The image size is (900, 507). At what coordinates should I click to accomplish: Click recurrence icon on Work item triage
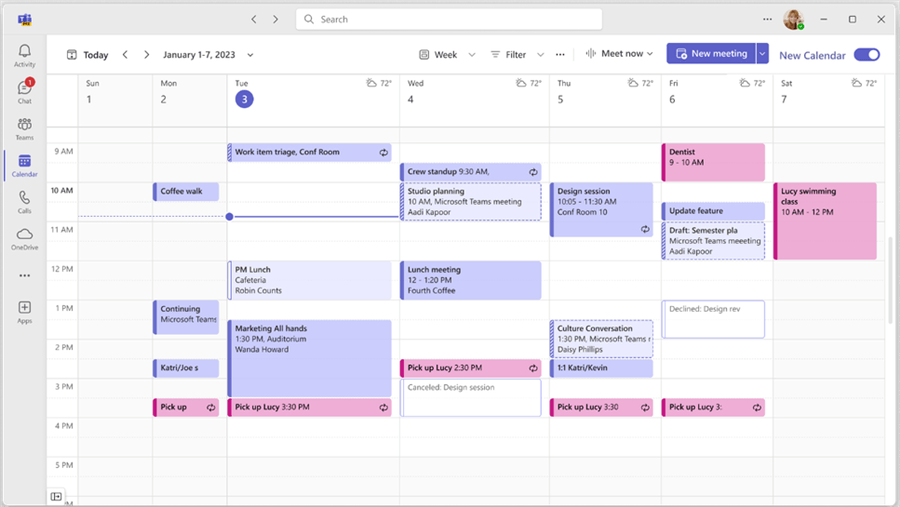(x=383, y=152)
